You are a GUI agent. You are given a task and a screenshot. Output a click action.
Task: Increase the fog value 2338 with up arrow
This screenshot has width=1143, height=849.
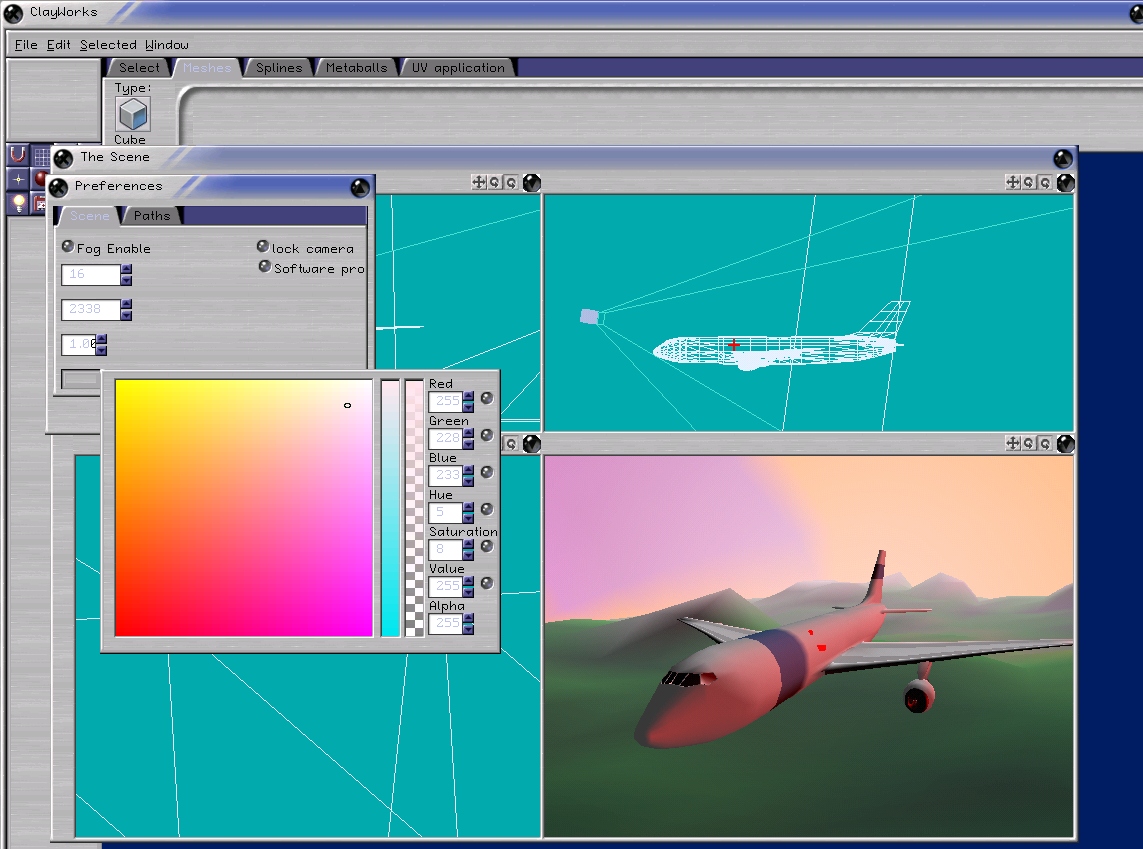(126, 304)
